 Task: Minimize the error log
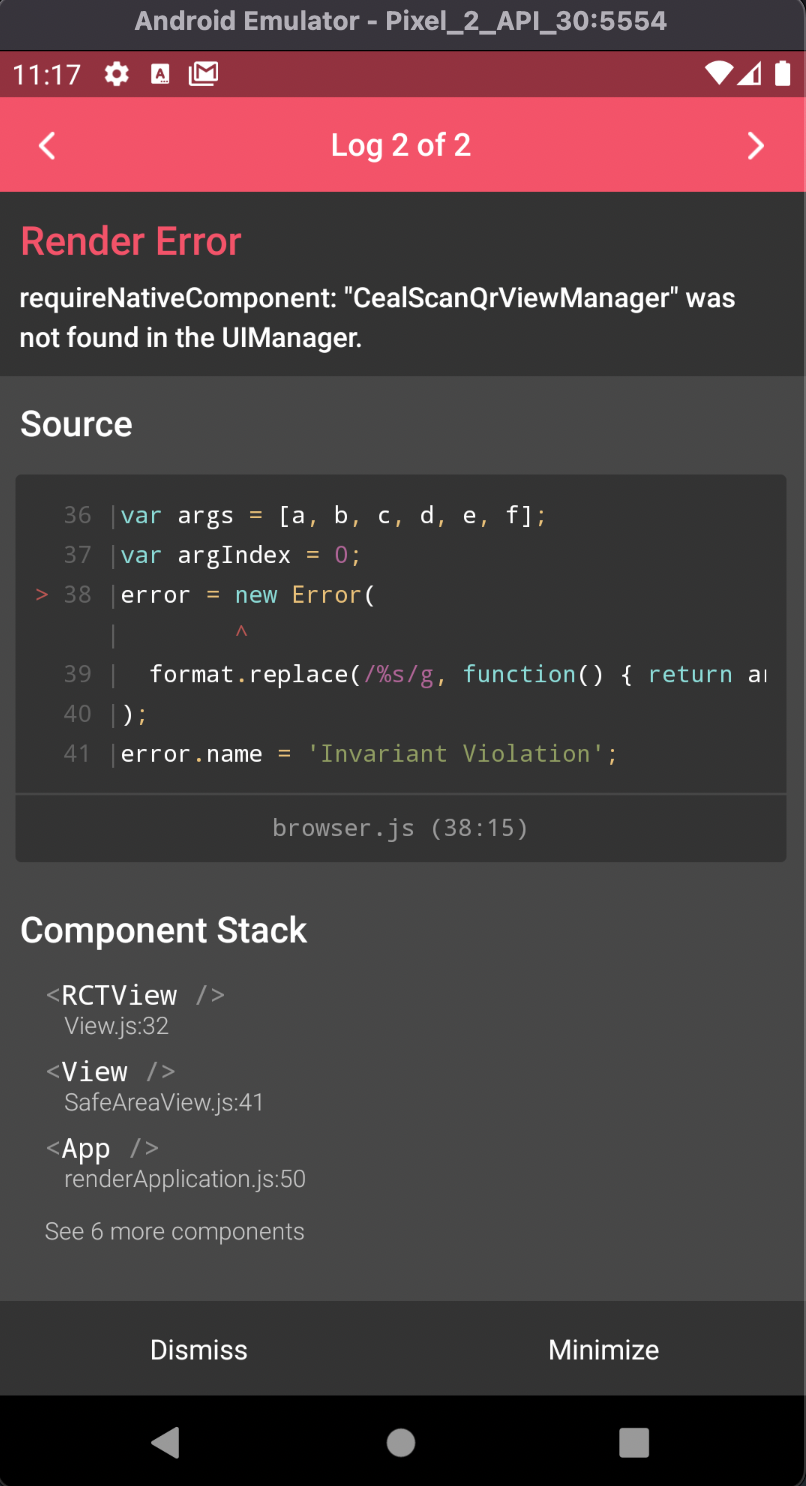pyautogui.click(x=604, y=1349)
